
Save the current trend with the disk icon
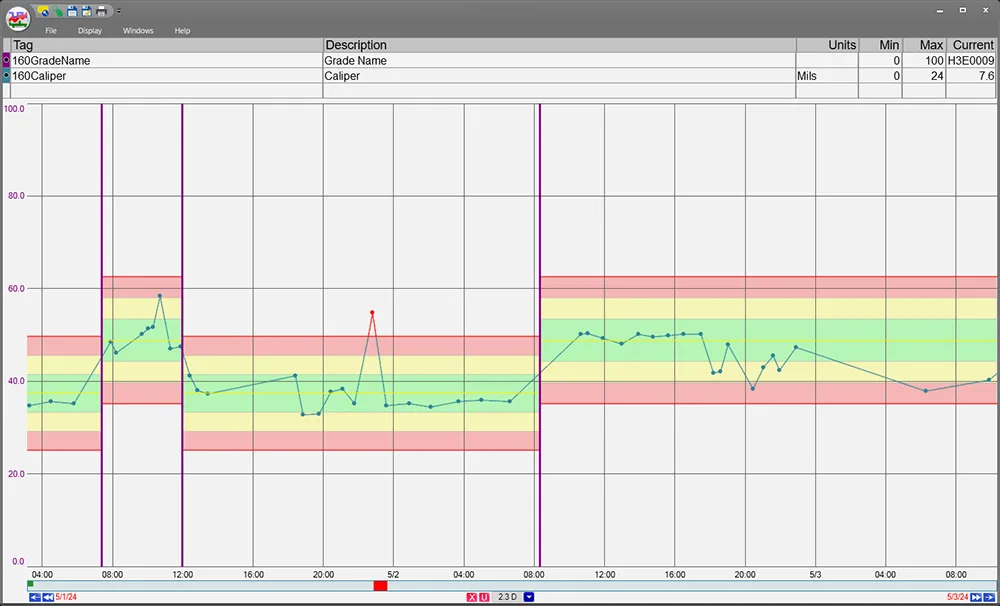click(x=72, y=10)
